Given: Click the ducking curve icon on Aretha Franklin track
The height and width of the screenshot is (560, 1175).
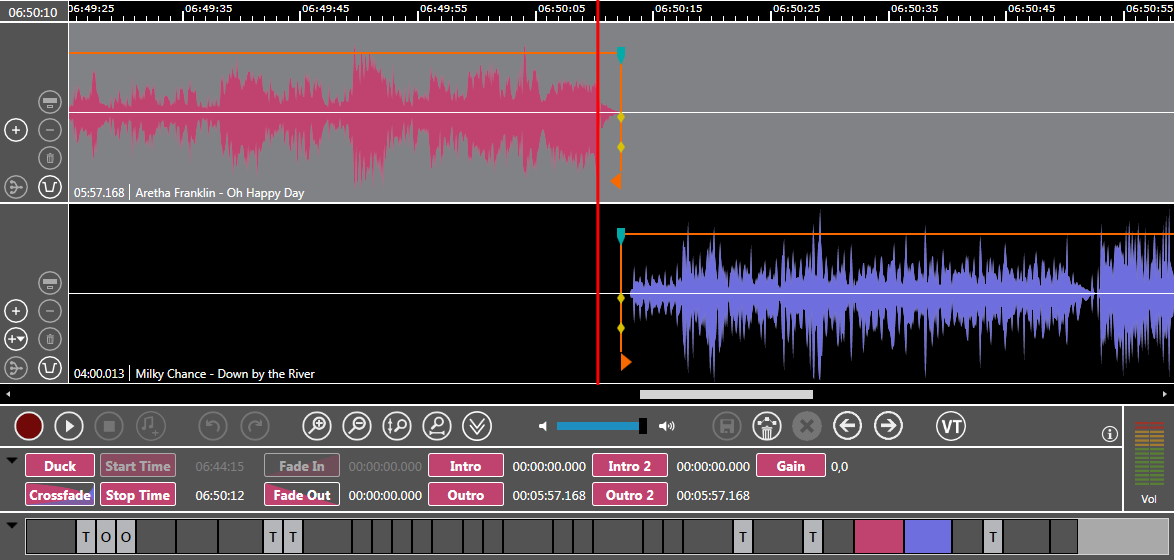Looking at the screenshot, I should 50,187.
